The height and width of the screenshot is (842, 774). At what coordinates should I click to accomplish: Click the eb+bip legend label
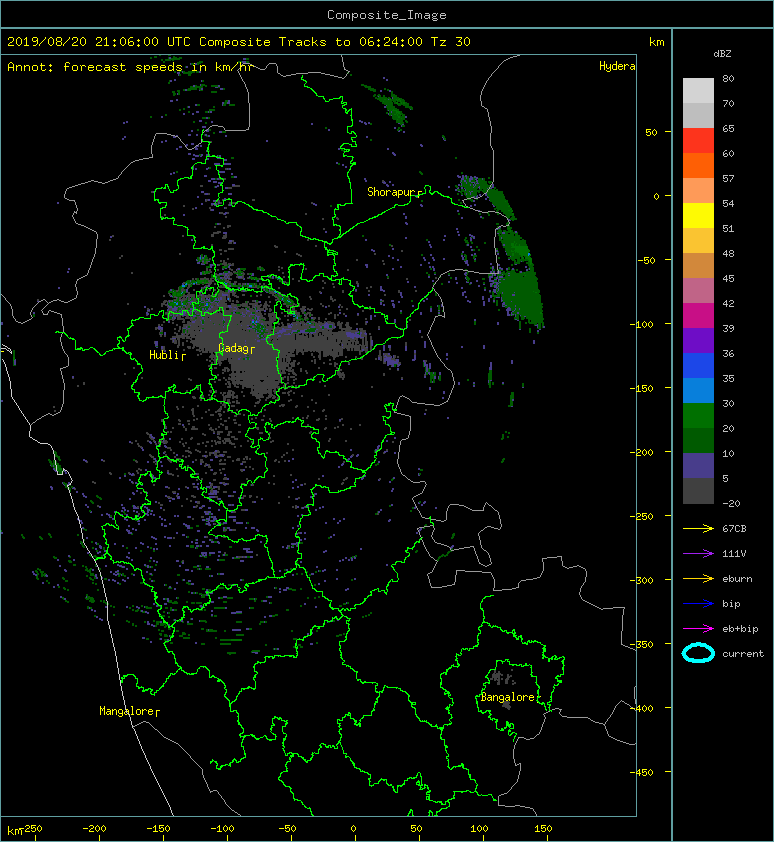tap(740, 629)
